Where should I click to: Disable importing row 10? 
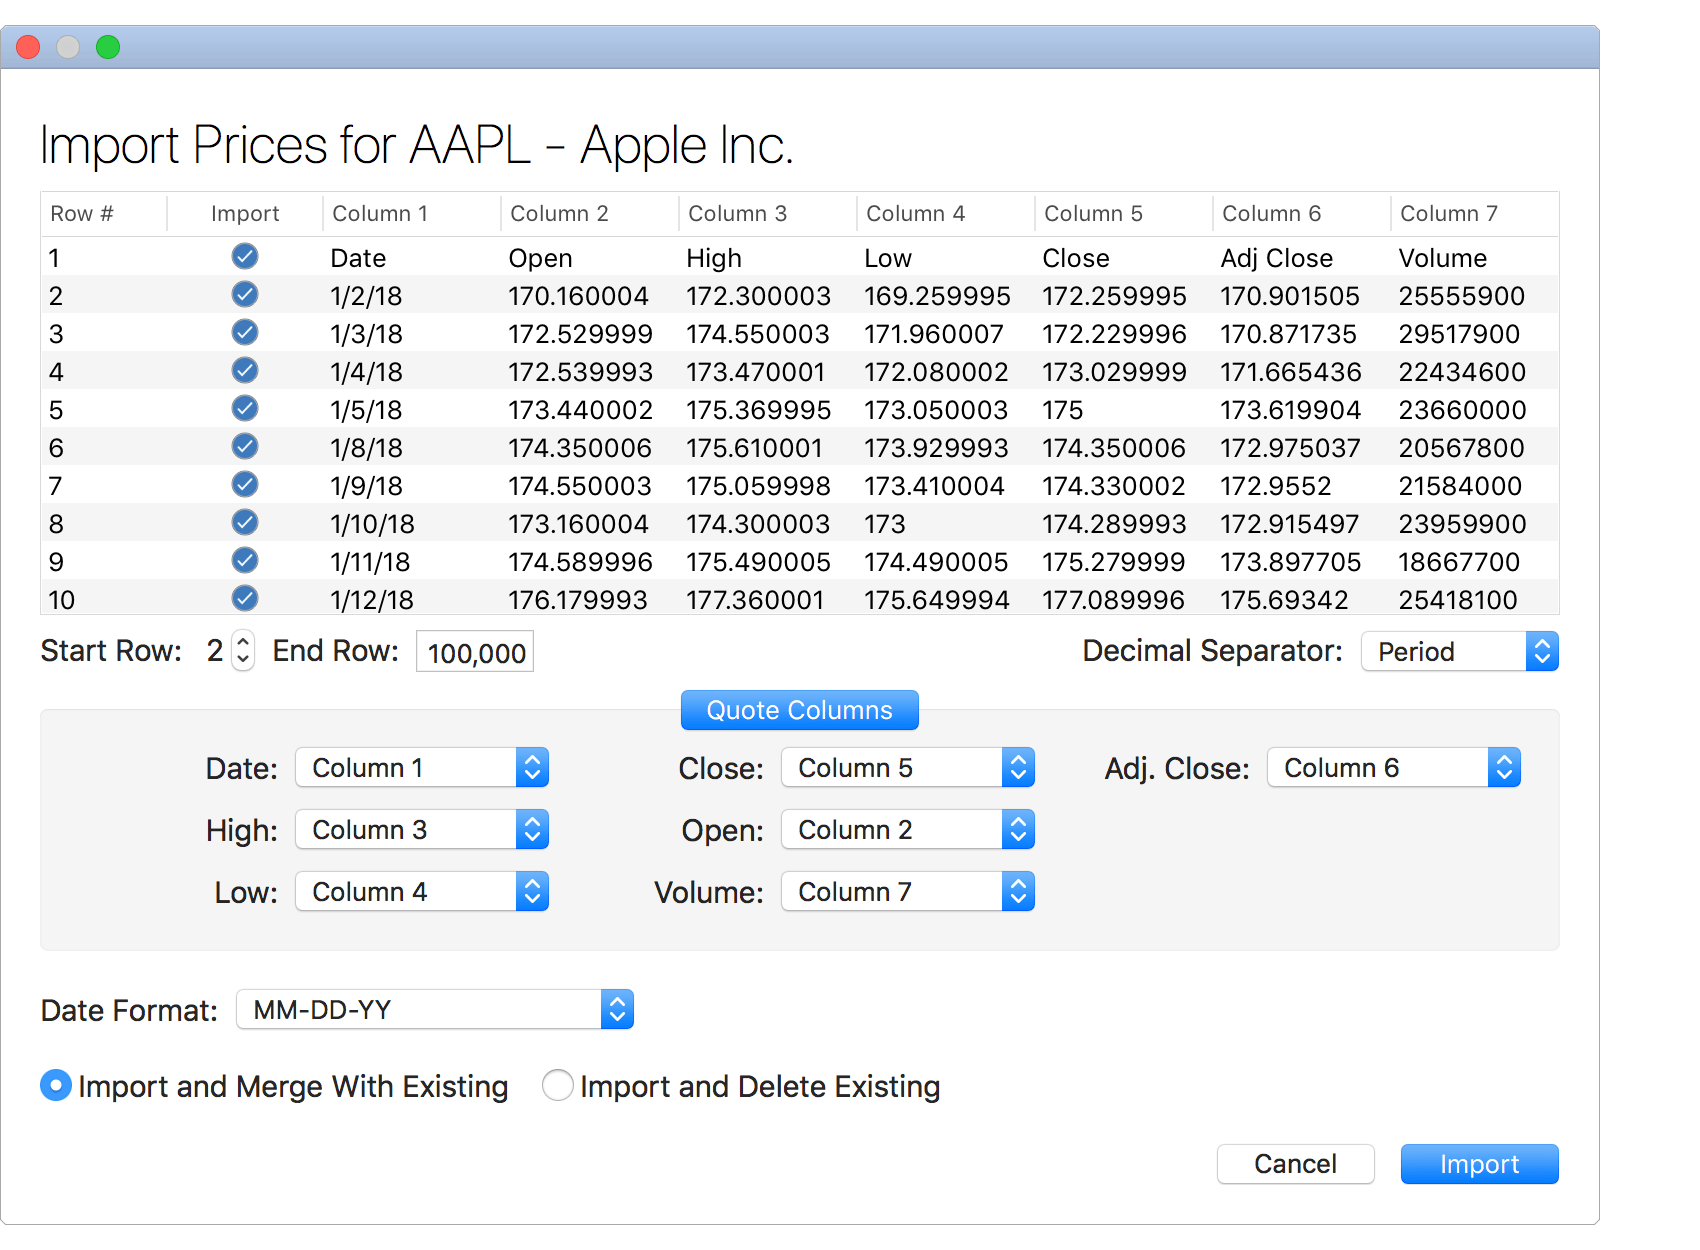245,598
